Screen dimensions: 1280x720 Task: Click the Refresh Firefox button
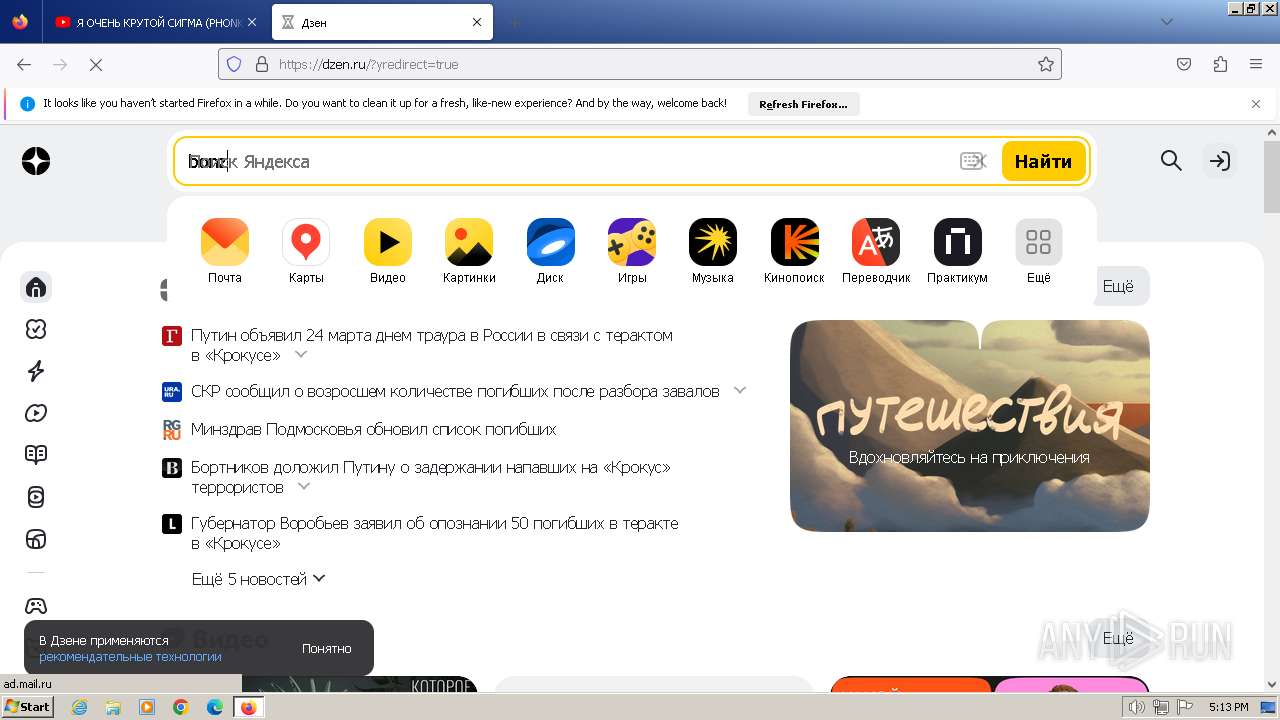click(x=803, y=104)
